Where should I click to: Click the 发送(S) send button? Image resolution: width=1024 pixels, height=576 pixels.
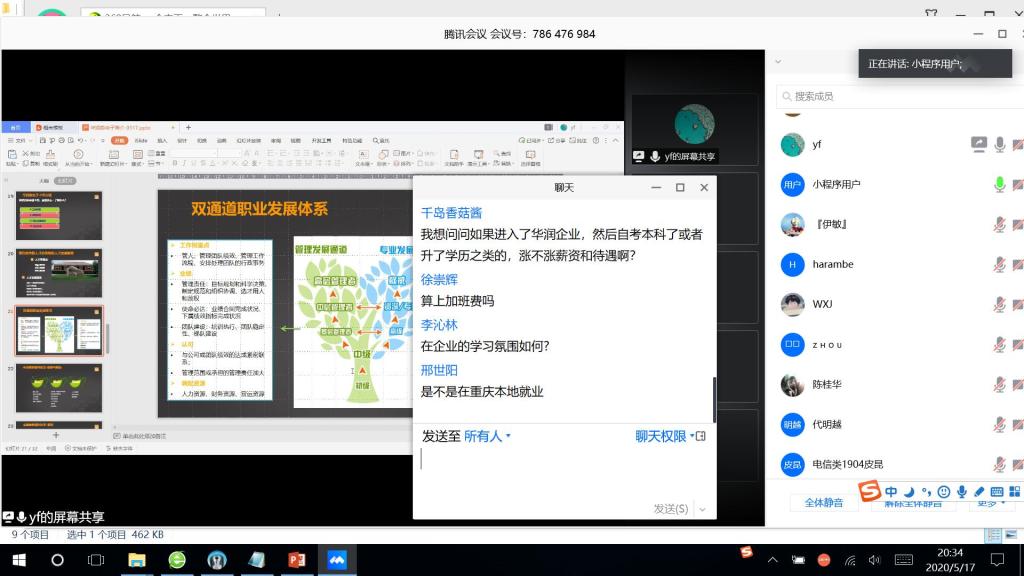[671, 509]
